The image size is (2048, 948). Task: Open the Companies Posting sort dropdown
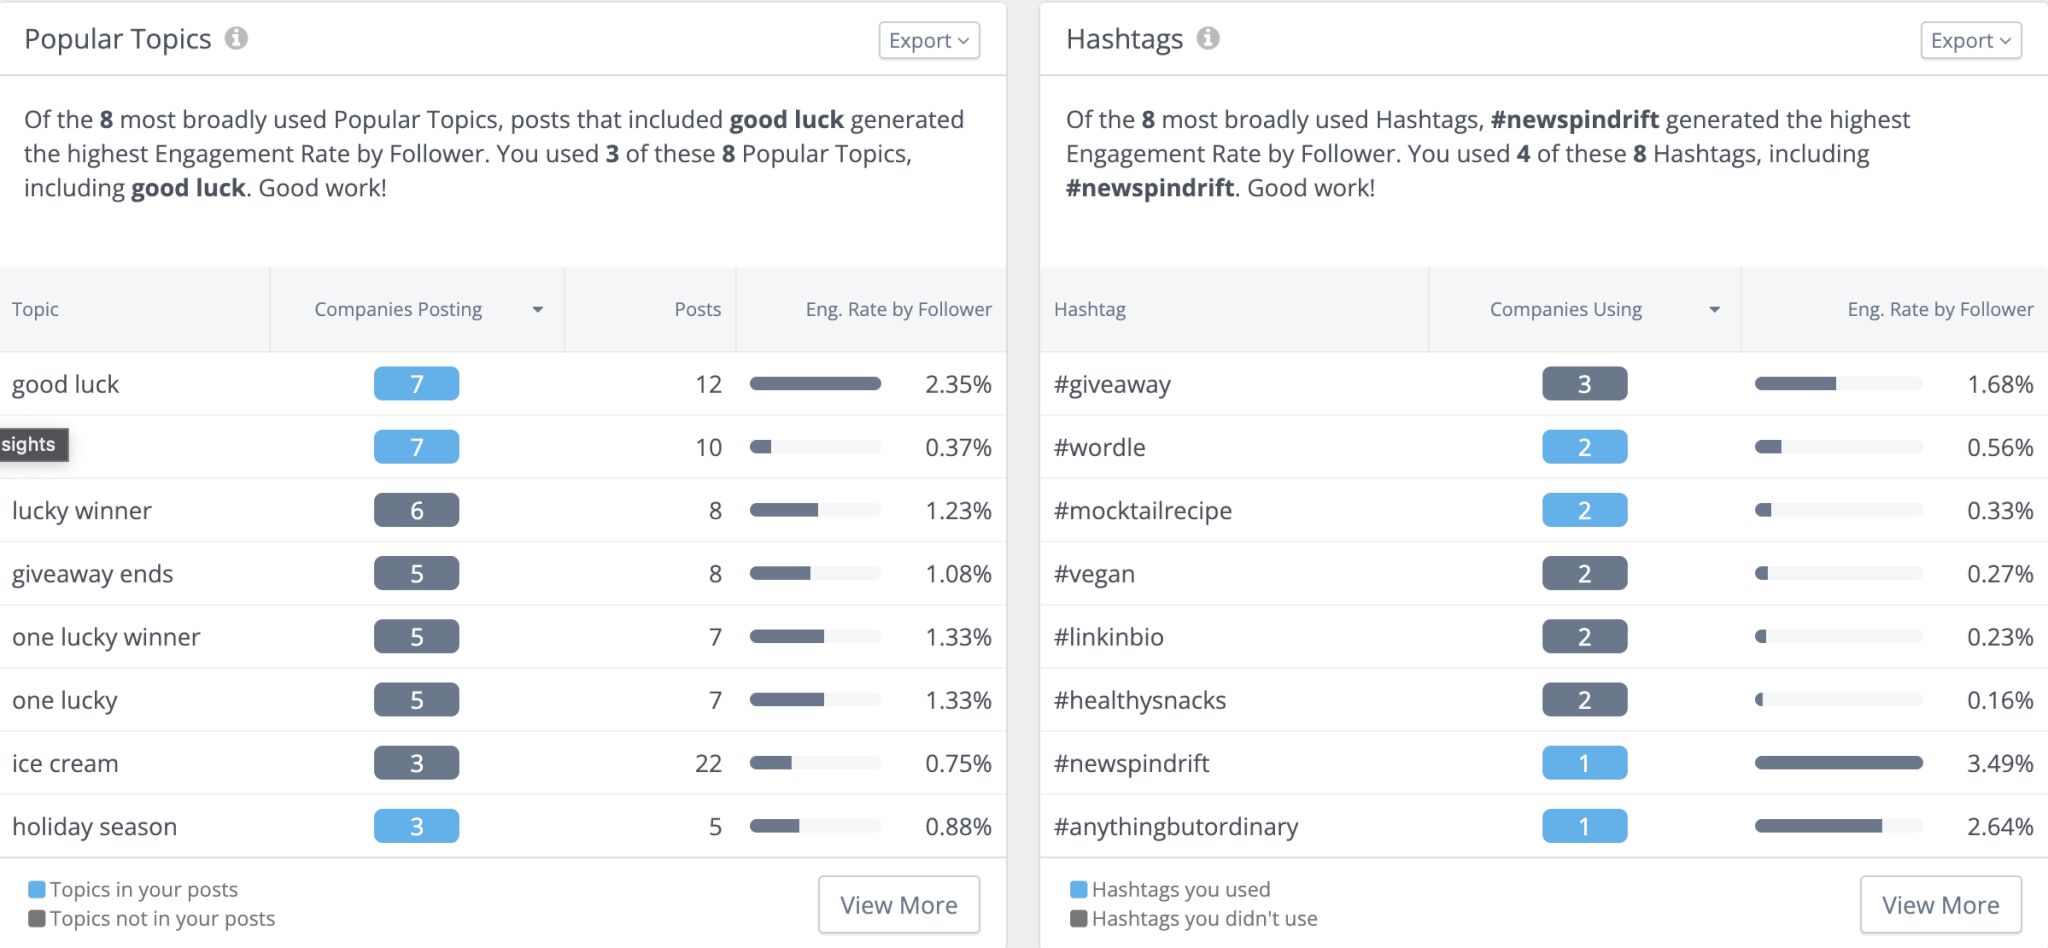click(538, 310)
